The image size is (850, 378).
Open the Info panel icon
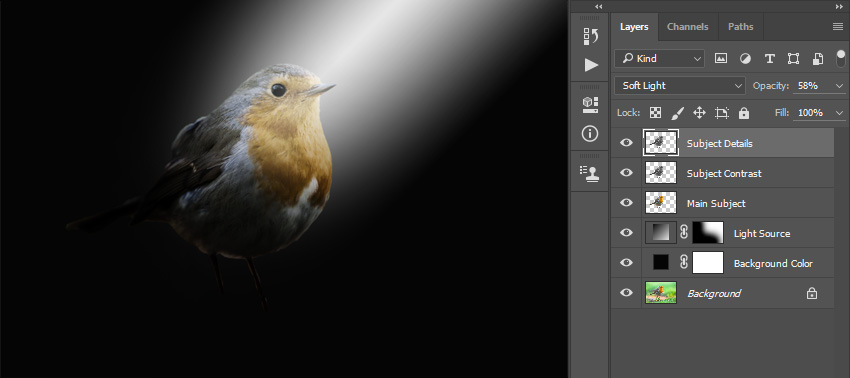click(x=590, y=133)
